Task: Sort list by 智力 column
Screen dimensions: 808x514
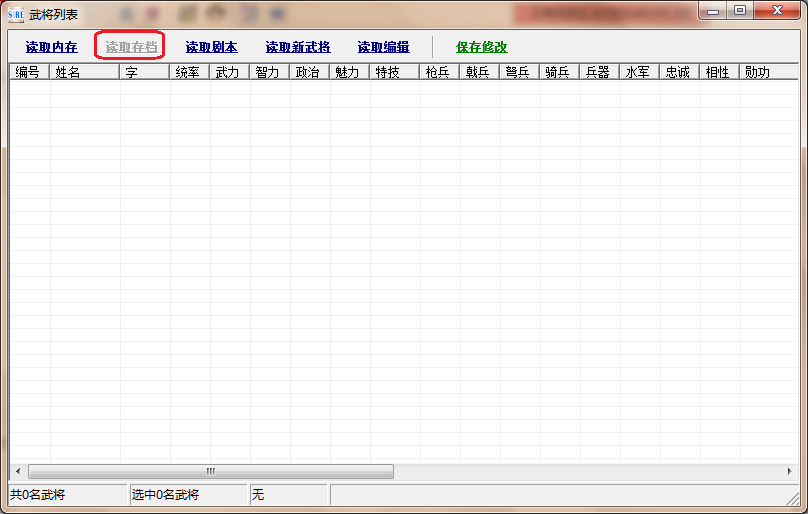Action: 270,72
